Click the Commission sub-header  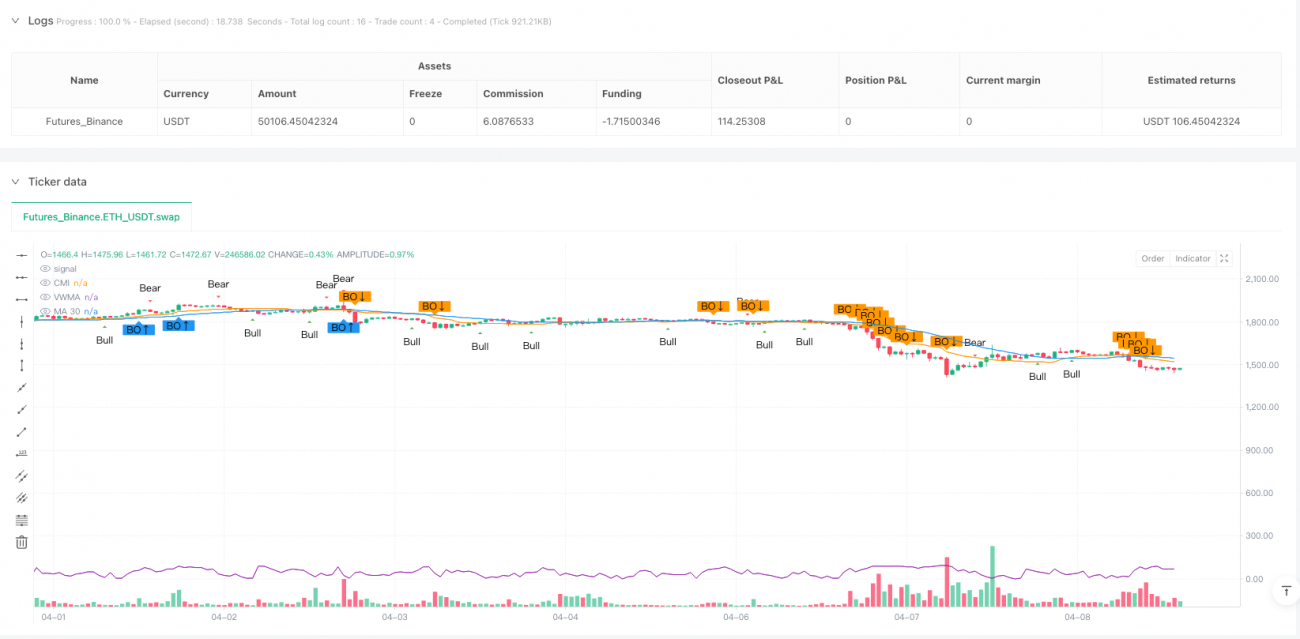point(513,94)
